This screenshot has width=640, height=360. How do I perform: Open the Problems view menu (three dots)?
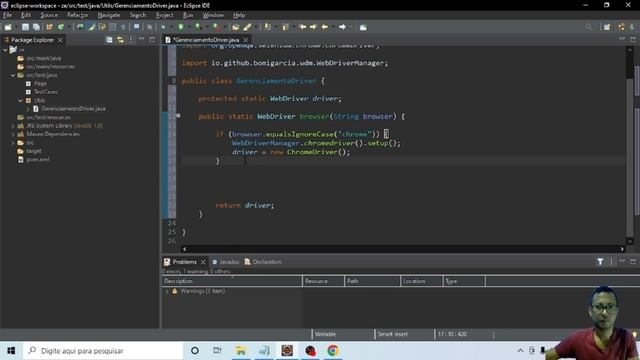(611, 262)
